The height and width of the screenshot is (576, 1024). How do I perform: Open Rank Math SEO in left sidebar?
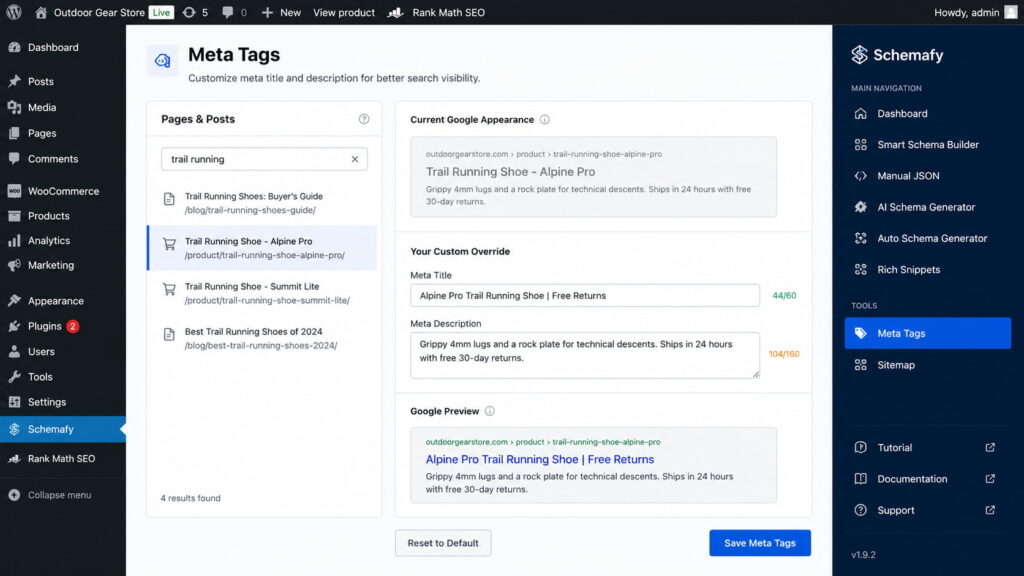tap(63, 458)
